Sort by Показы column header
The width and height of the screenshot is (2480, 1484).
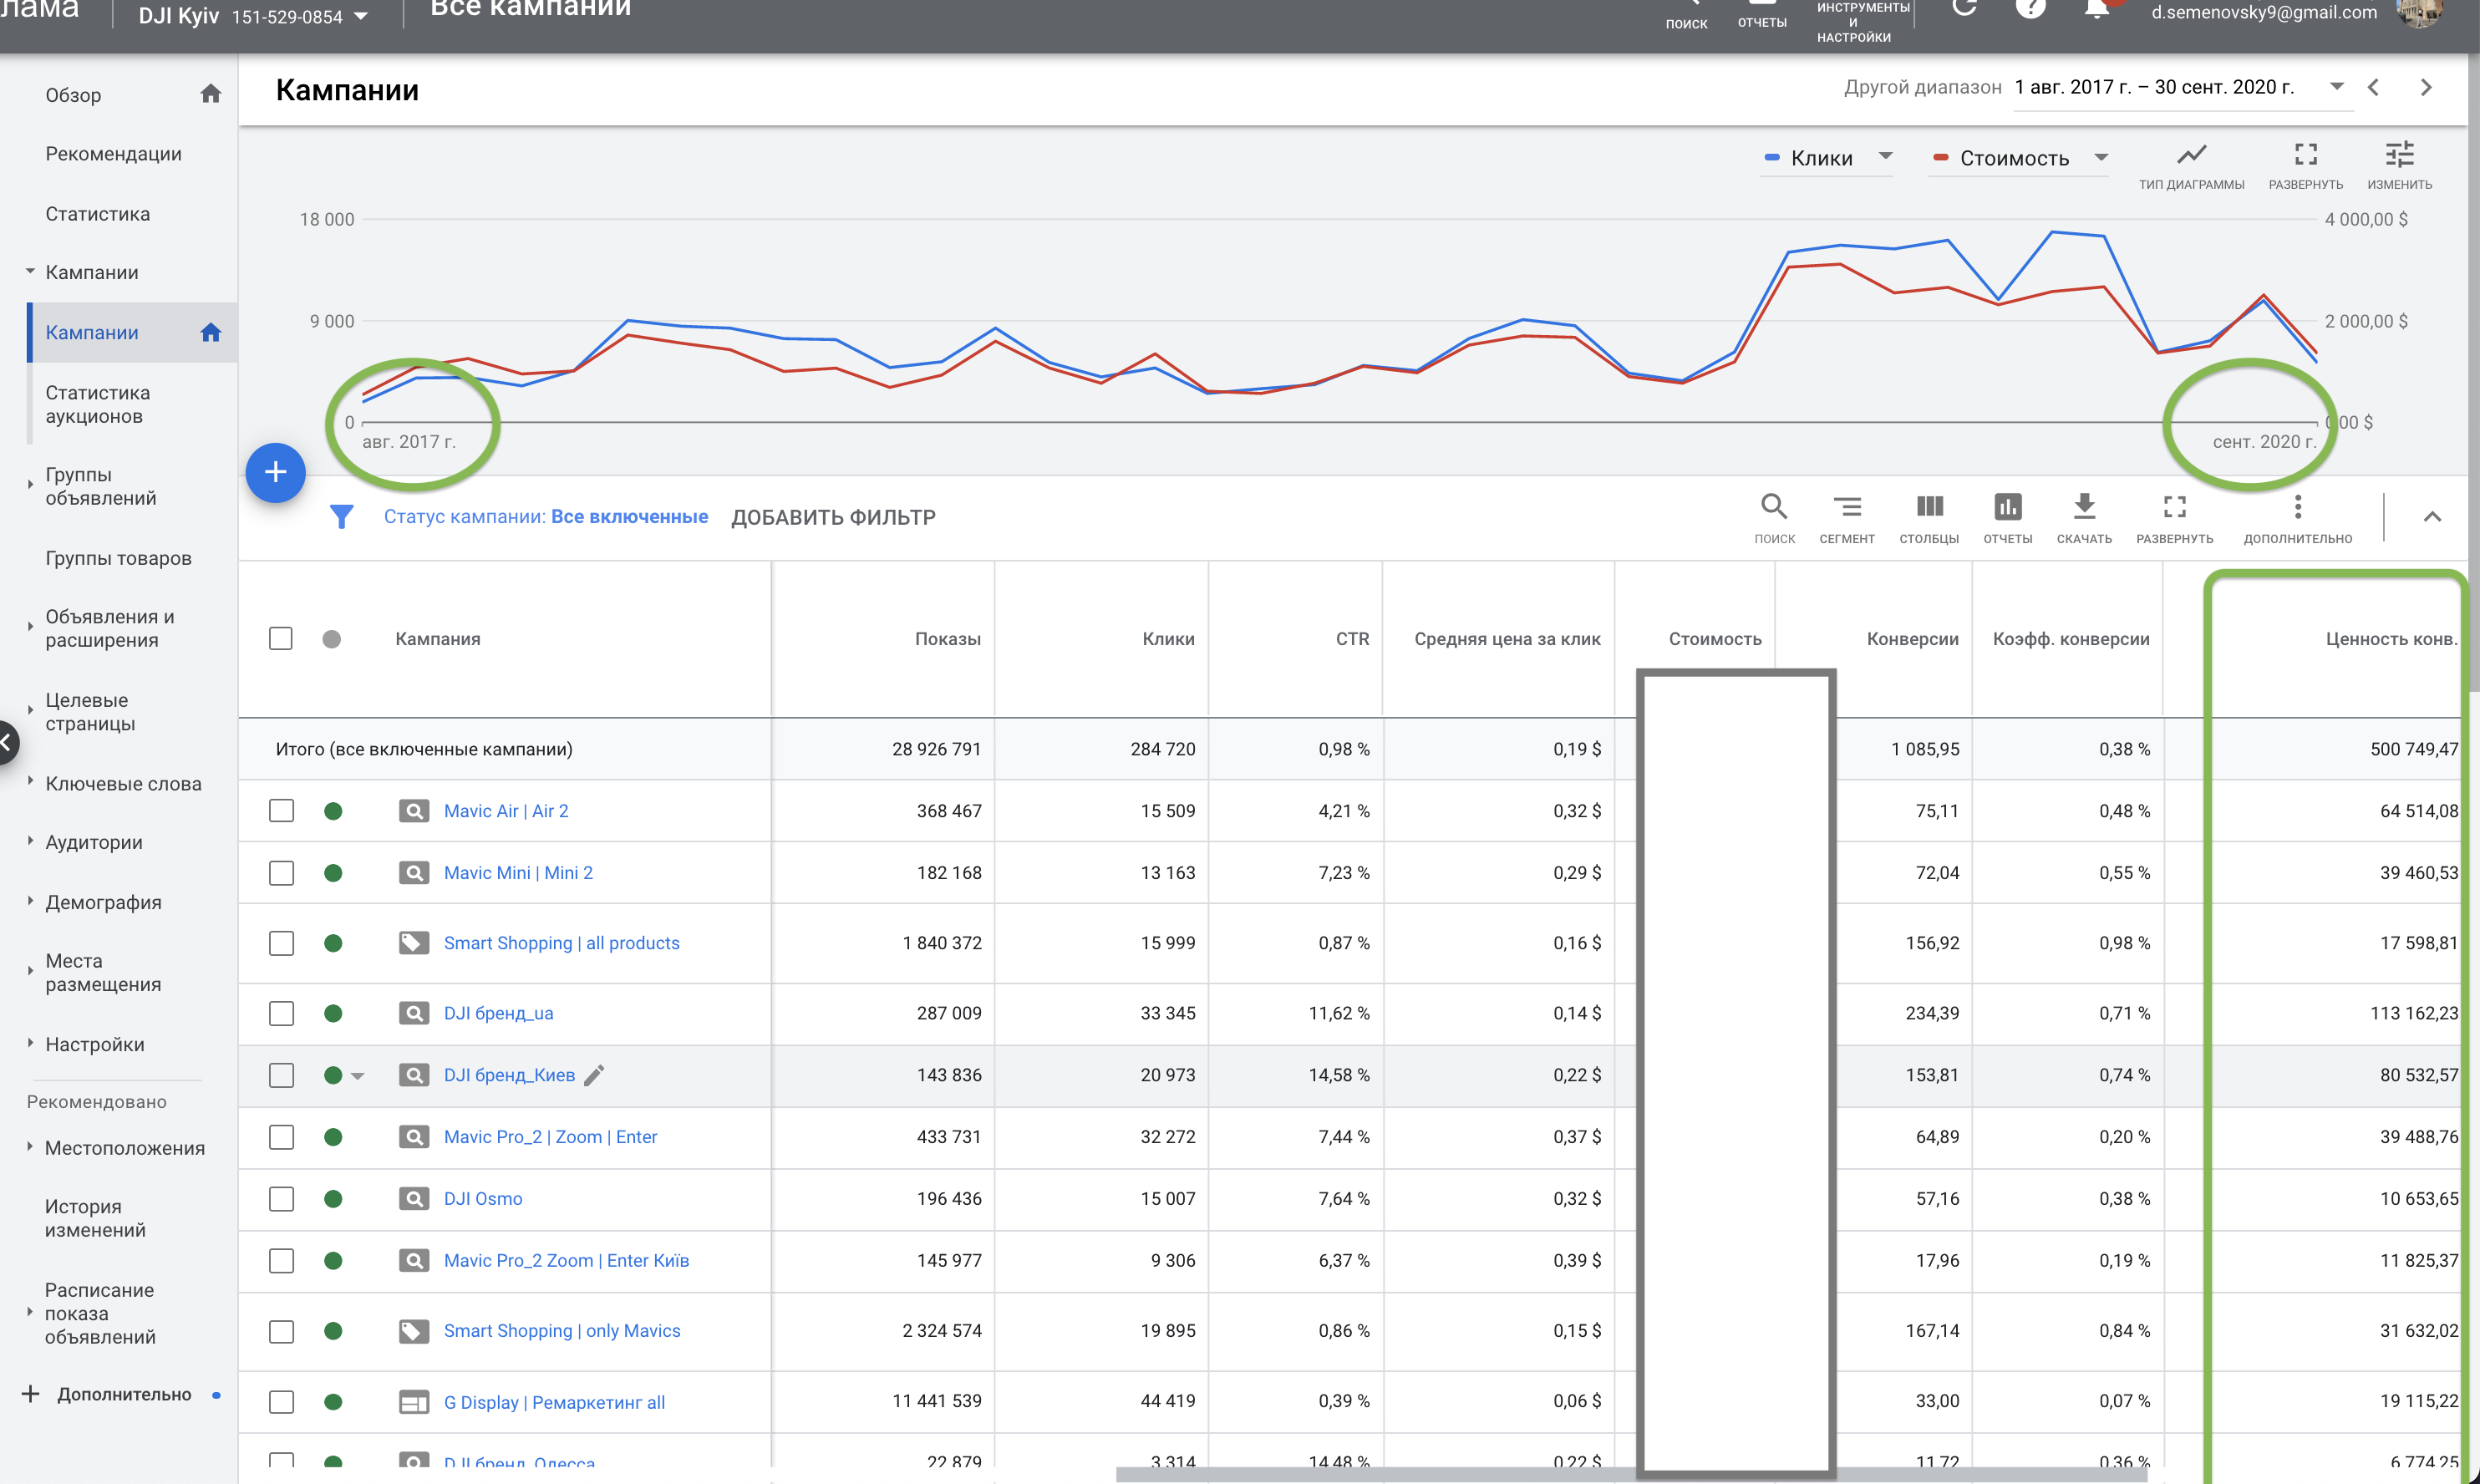(947, 639)
